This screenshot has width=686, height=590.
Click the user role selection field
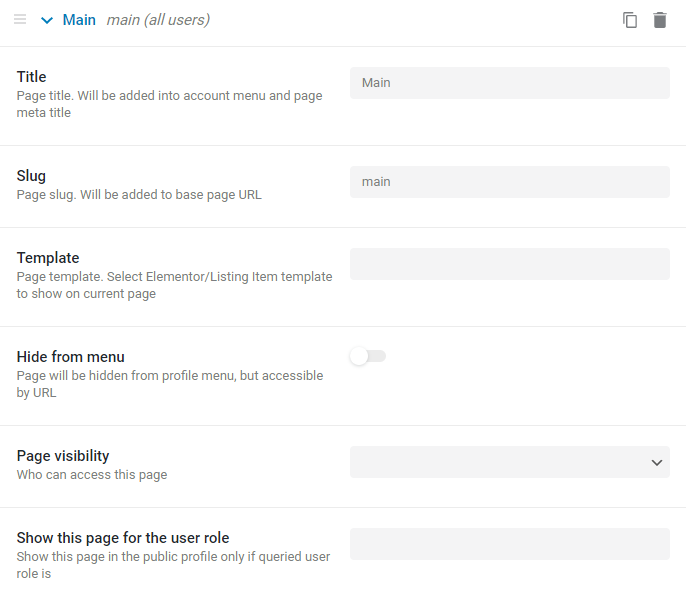(510, 544)
